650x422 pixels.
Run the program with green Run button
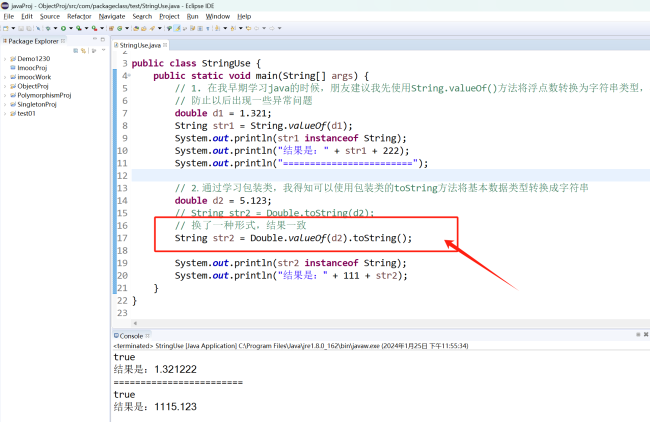(63, 28)
